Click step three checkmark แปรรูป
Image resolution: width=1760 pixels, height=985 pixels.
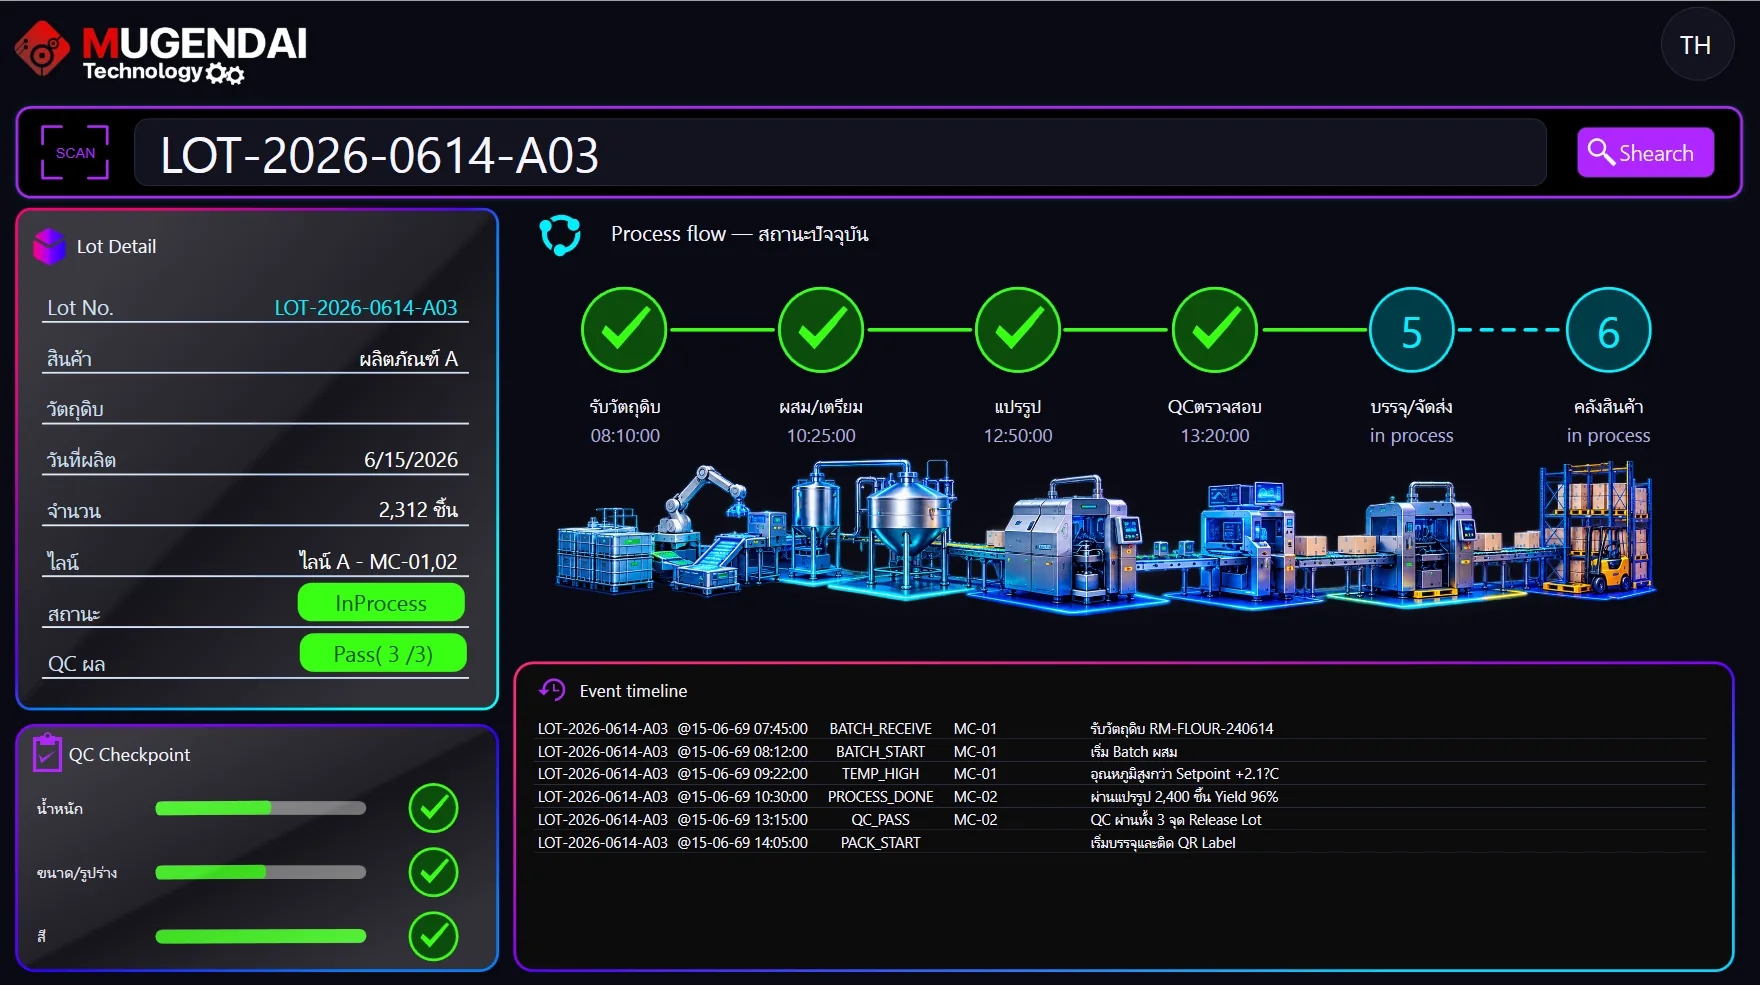coord(1018,330)
